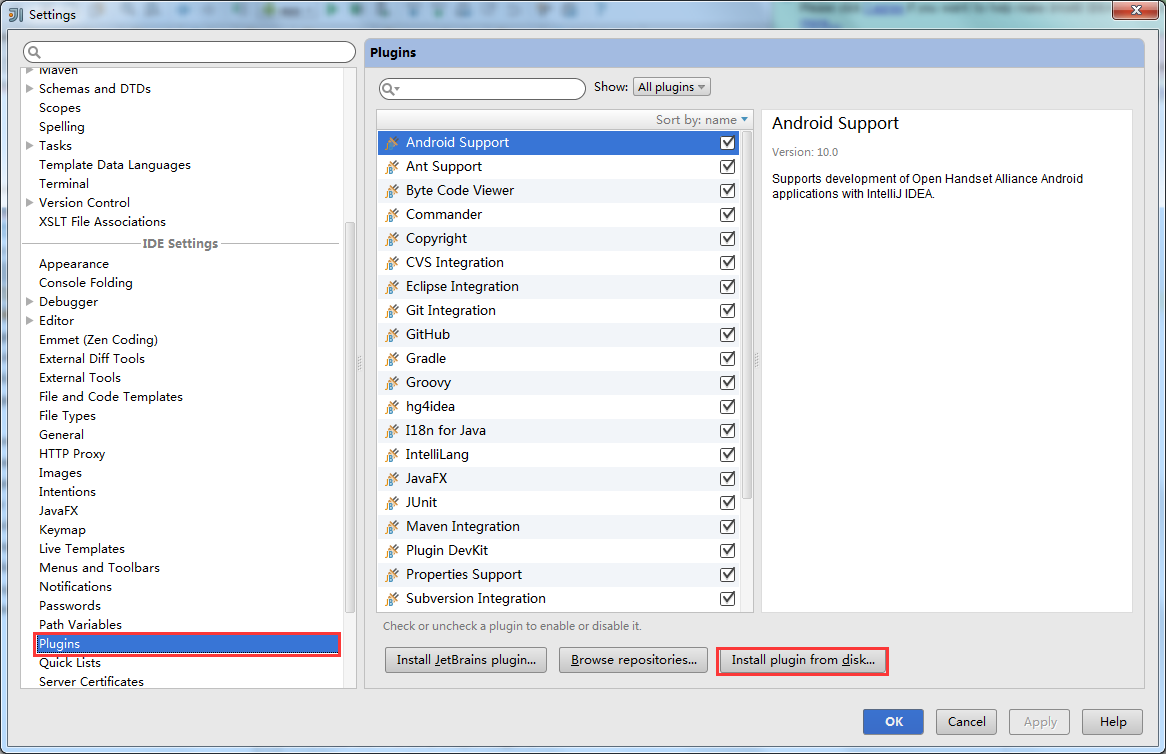The image size is (1166, 754).
Task: Click the Eclipse Integration plugin icon
Action: 392,287
